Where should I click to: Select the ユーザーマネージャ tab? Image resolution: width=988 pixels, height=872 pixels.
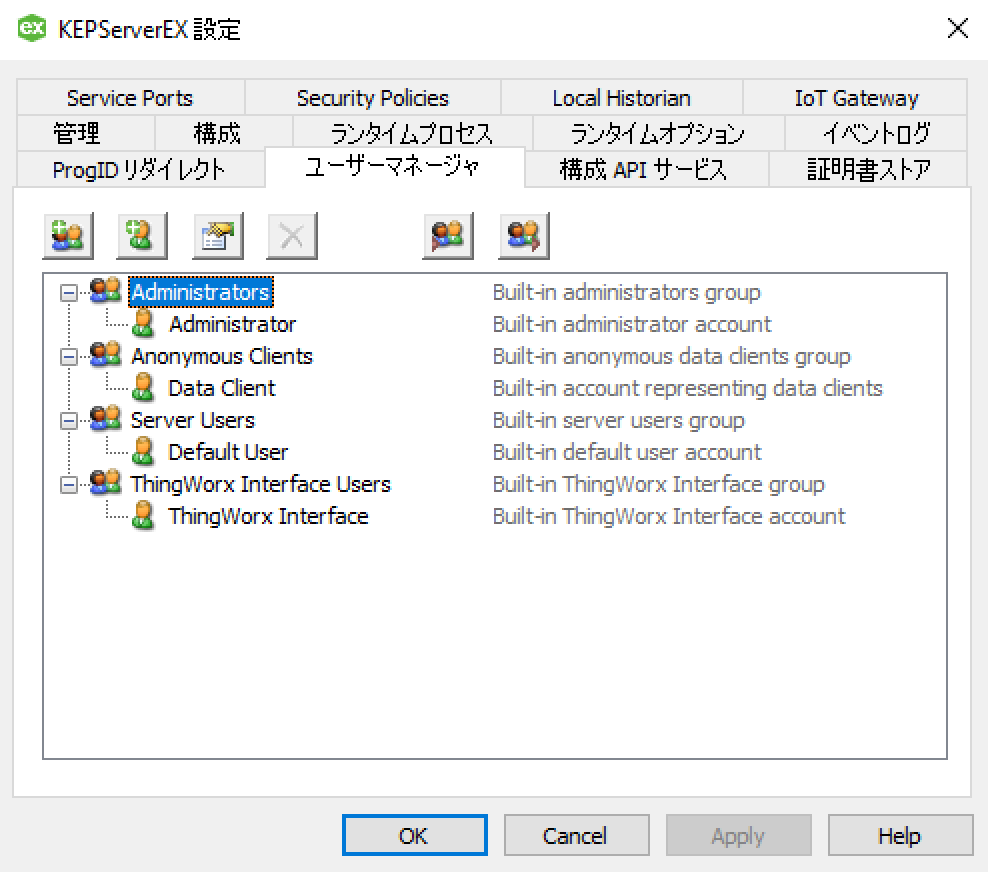point(393,167)
